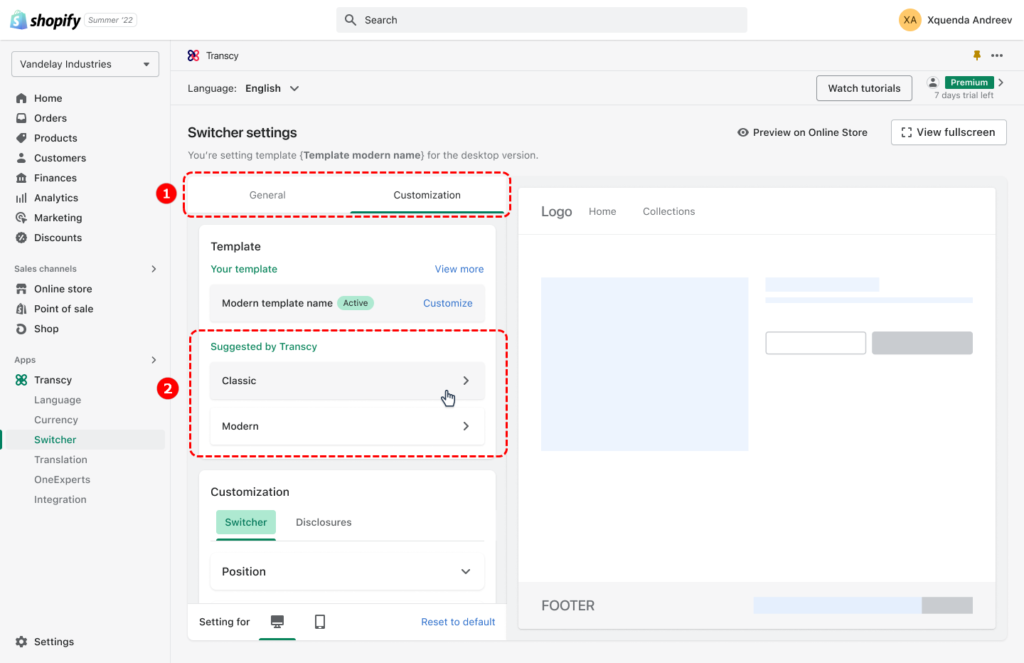Open Currency under Transcy app

56,420
